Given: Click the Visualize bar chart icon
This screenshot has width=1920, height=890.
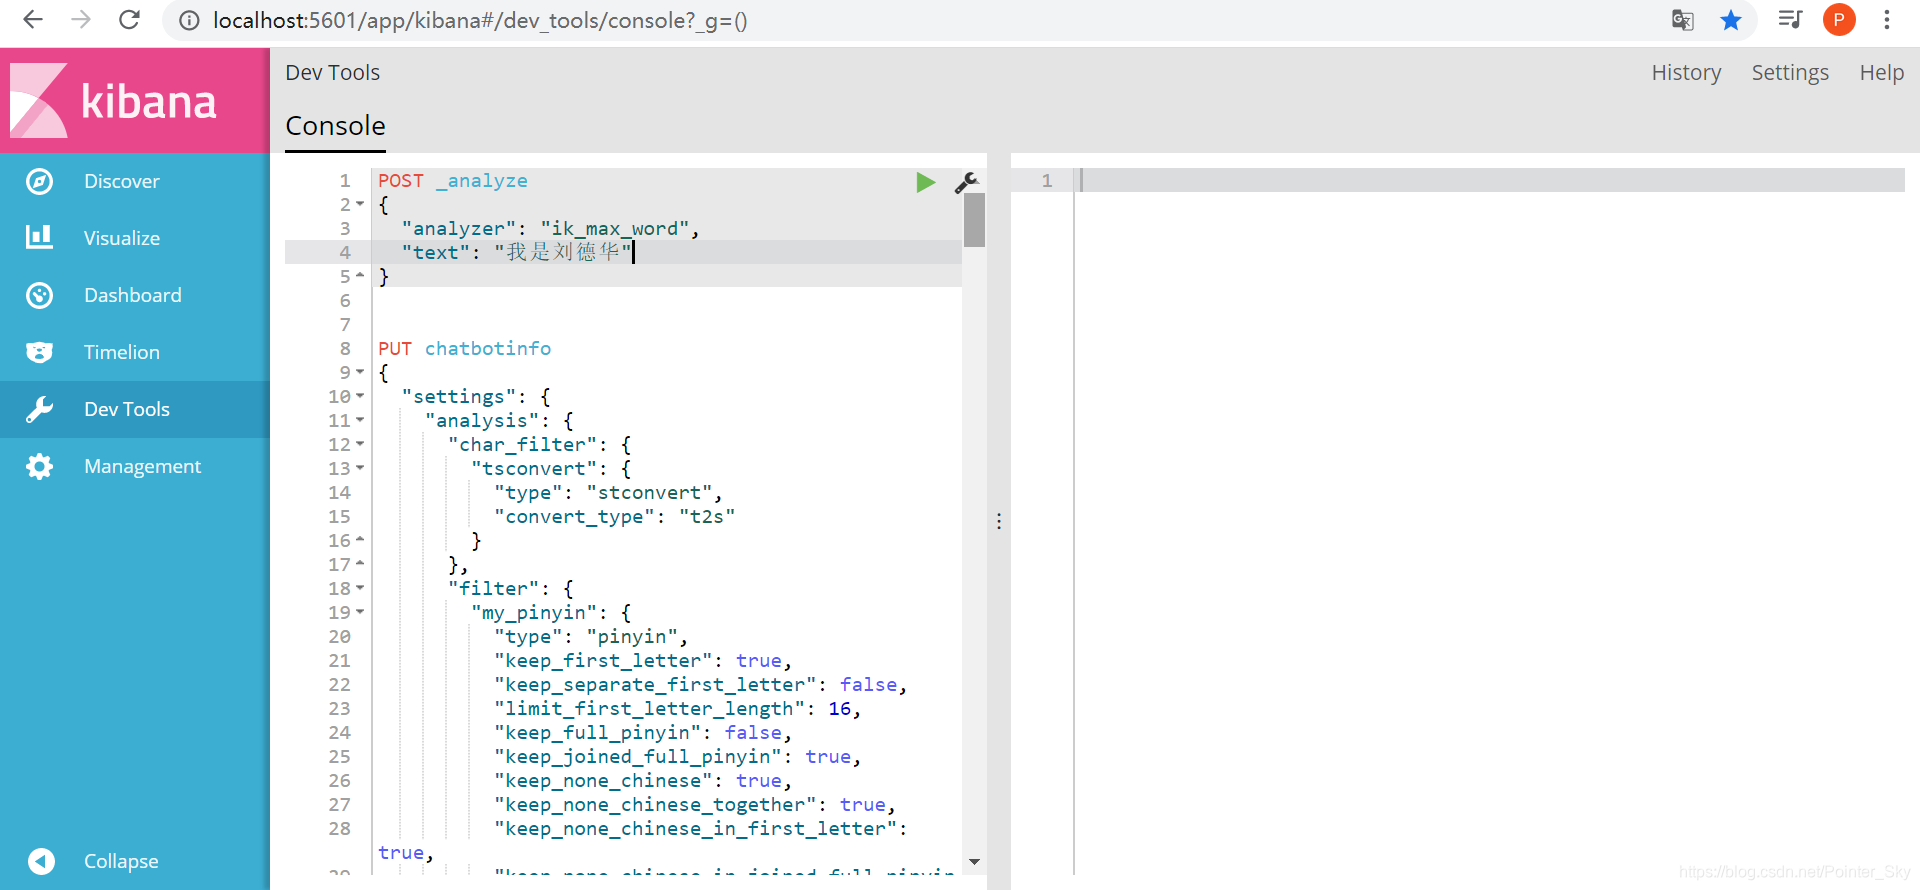Looking at the screenshot, I should tap(39, 238).
